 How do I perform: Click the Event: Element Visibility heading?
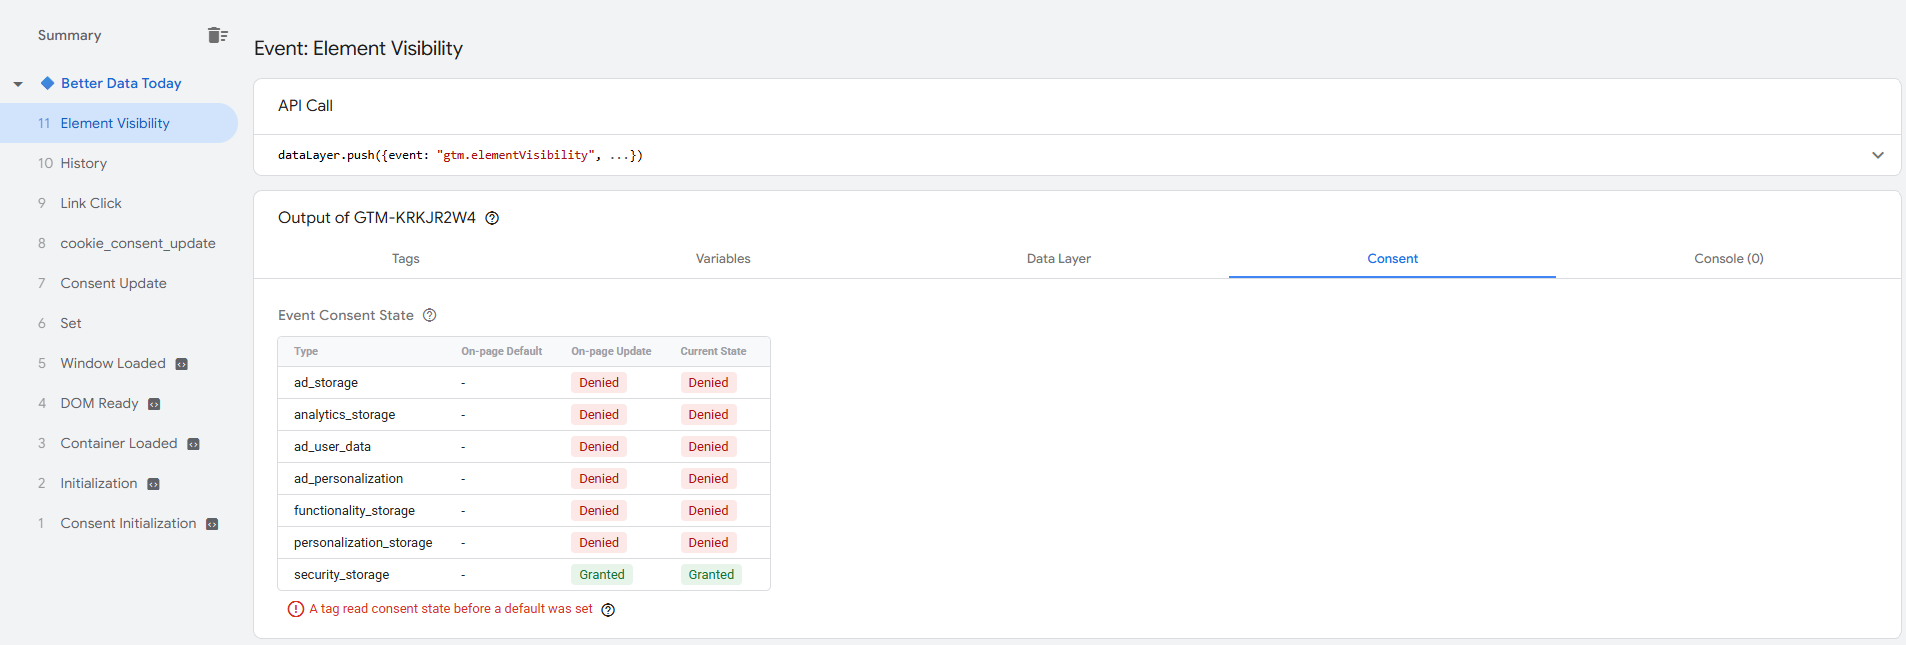[358, 48]
